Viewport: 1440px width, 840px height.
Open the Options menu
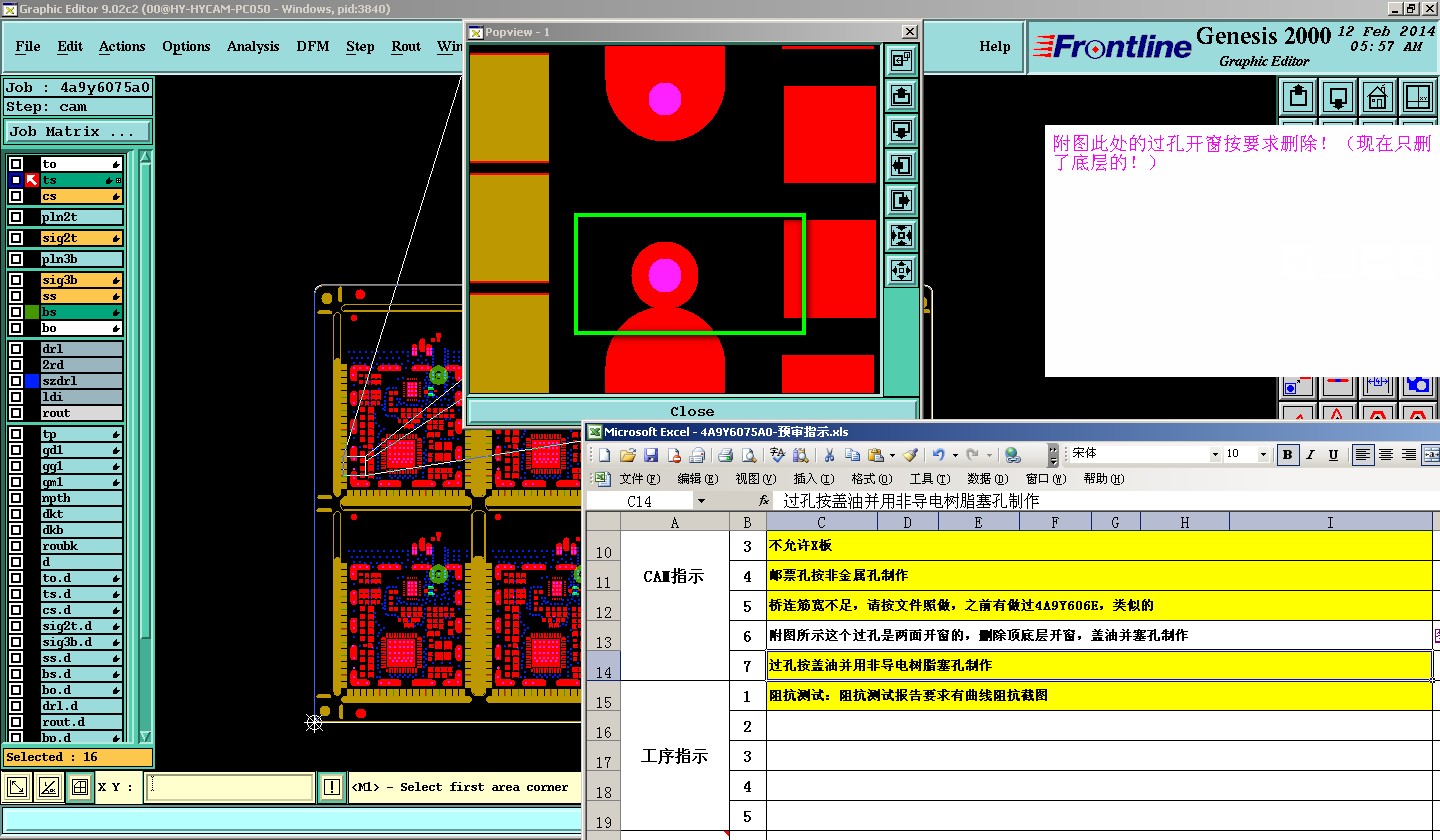pos(186,46)
